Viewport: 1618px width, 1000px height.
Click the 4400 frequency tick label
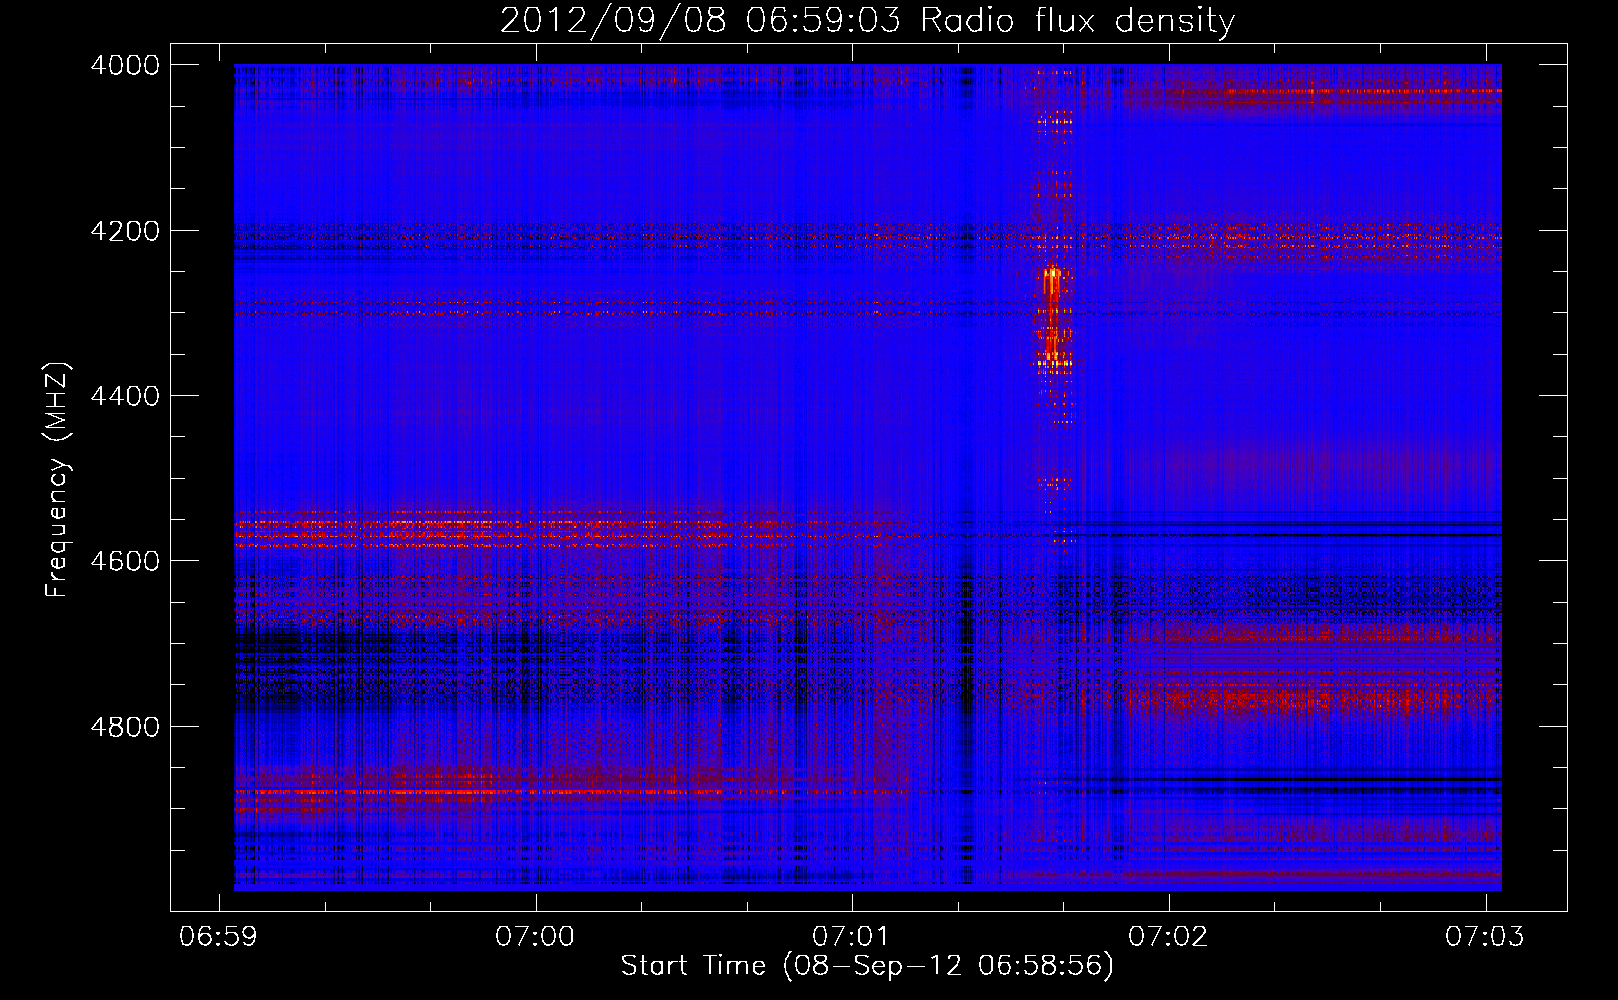click(x=125, y=396)
